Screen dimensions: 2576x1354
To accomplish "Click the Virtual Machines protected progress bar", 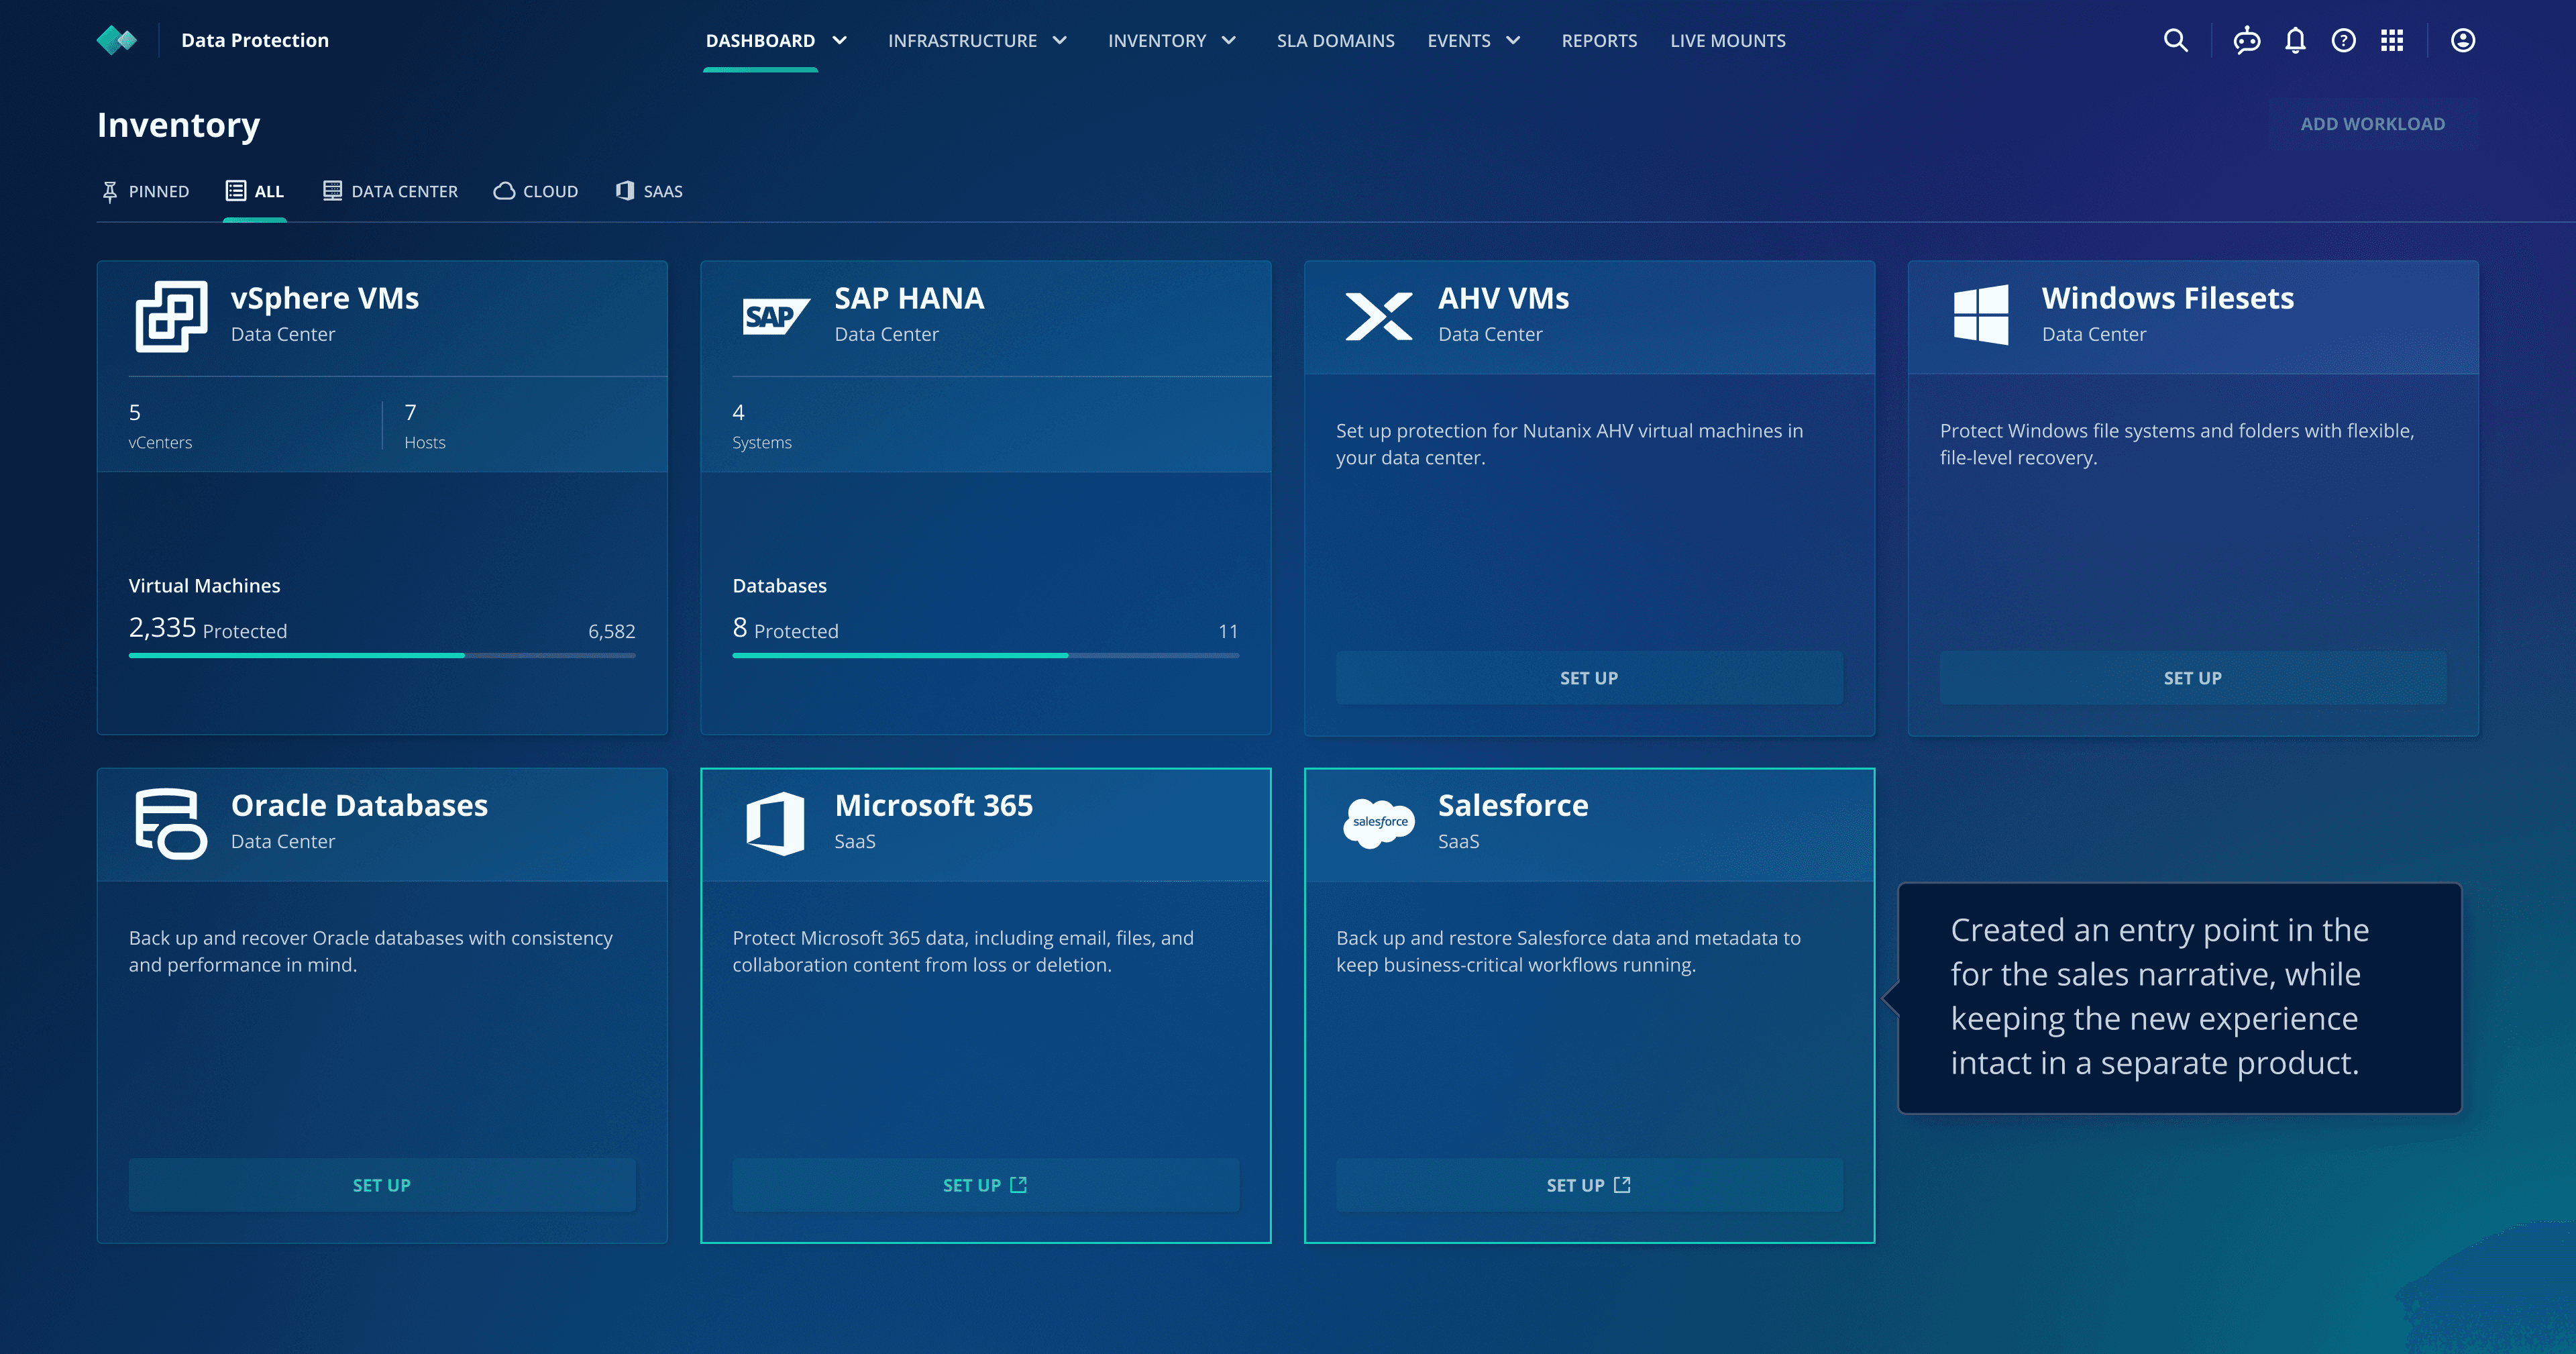I will point(381,655).
